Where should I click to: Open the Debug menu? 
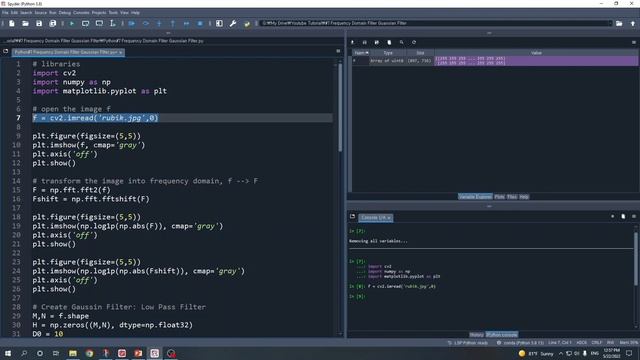click(64, 13)
